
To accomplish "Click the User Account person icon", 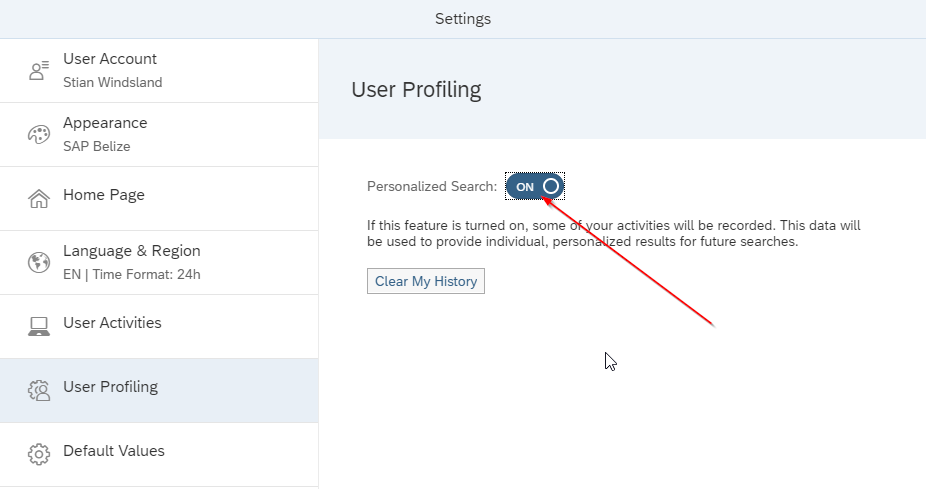I will point(39,71).
